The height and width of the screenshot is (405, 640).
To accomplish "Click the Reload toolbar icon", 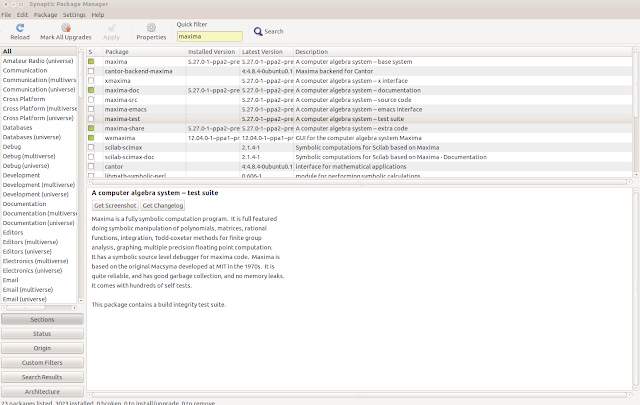I will coord(20,28).
